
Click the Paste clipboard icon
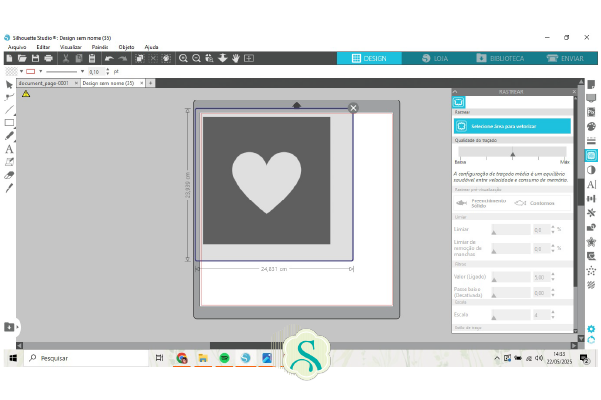(x=92, y=58)
